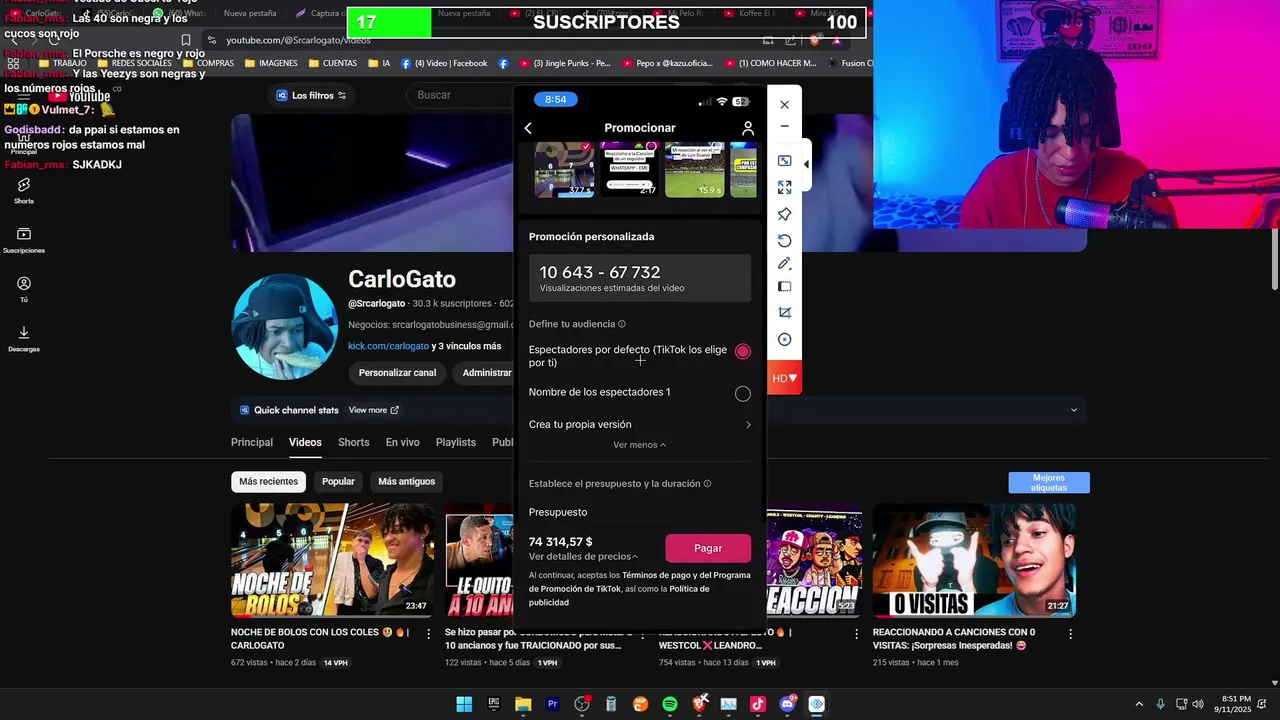
Task: Open Windows Start menu
Action: (464, 704)
